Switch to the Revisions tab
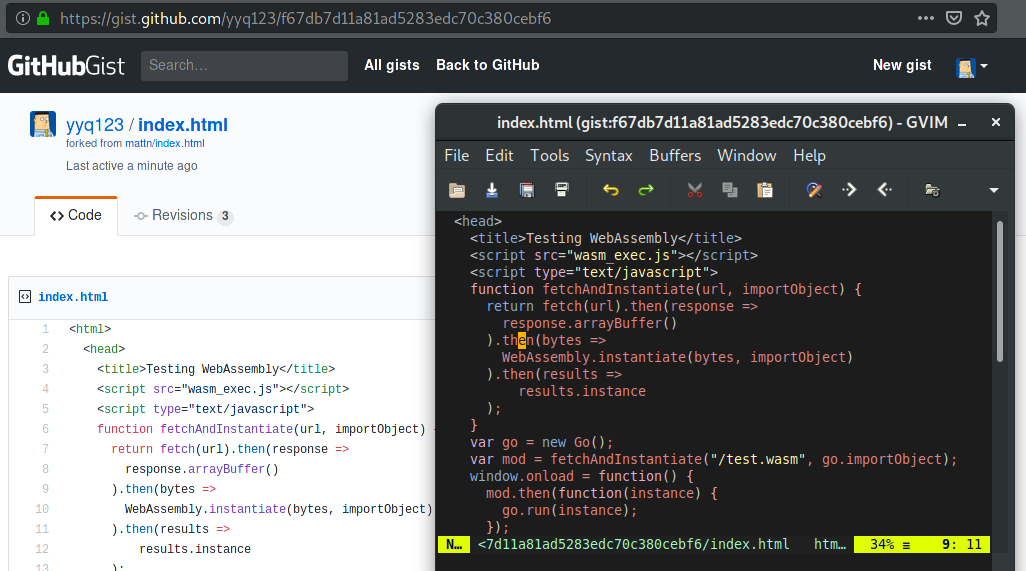This screenshot has width=1026, height=571. coord(183,215)
